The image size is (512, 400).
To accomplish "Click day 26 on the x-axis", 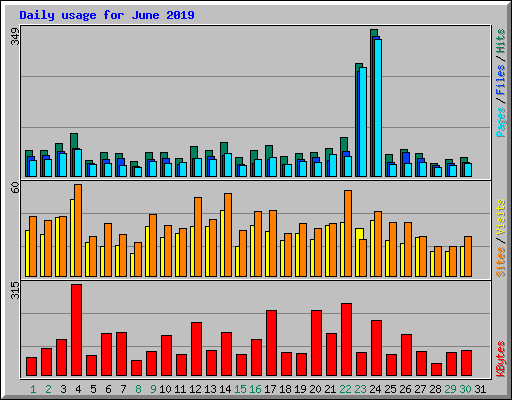I will [x=405, y=389].
